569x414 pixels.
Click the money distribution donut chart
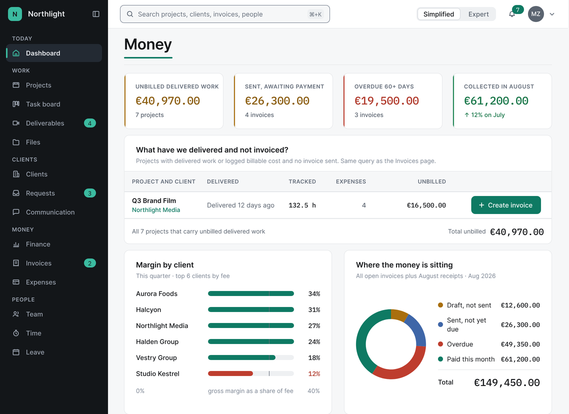(391, 344)
